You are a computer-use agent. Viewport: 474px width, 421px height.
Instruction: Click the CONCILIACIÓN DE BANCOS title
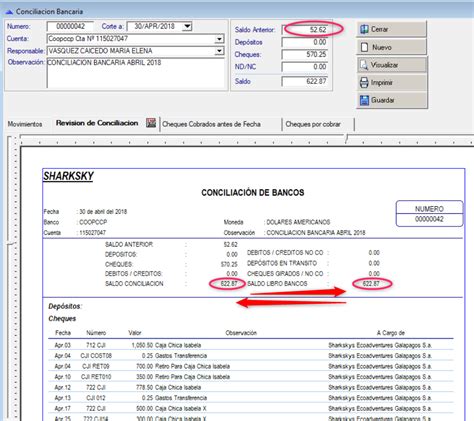[x=253, y=192]
